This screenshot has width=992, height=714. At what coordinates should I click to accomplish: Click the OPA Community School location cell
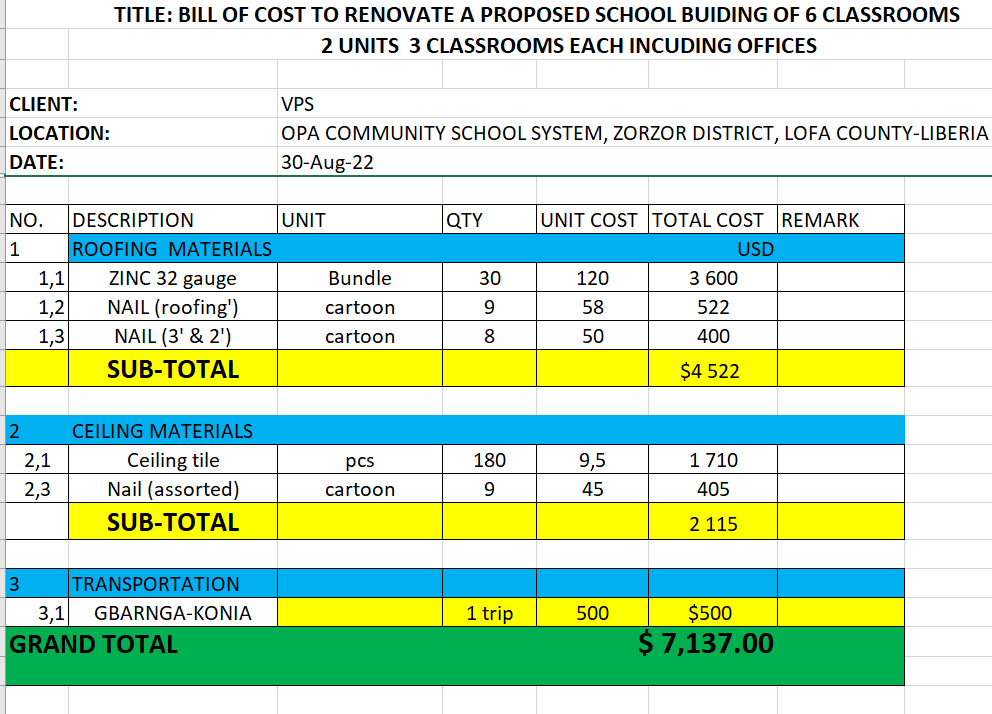[634, 133]
